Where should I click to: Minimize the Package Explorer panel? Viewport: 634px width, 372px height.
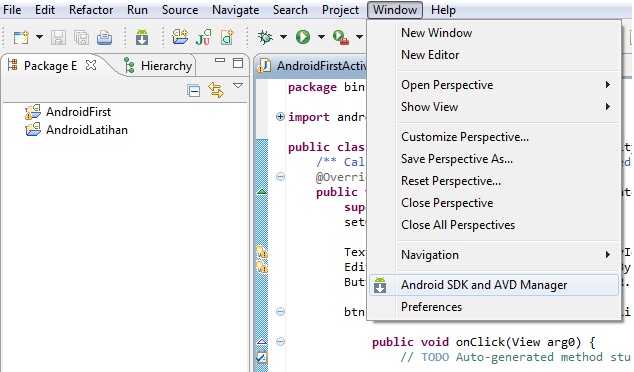pos(220,60)
